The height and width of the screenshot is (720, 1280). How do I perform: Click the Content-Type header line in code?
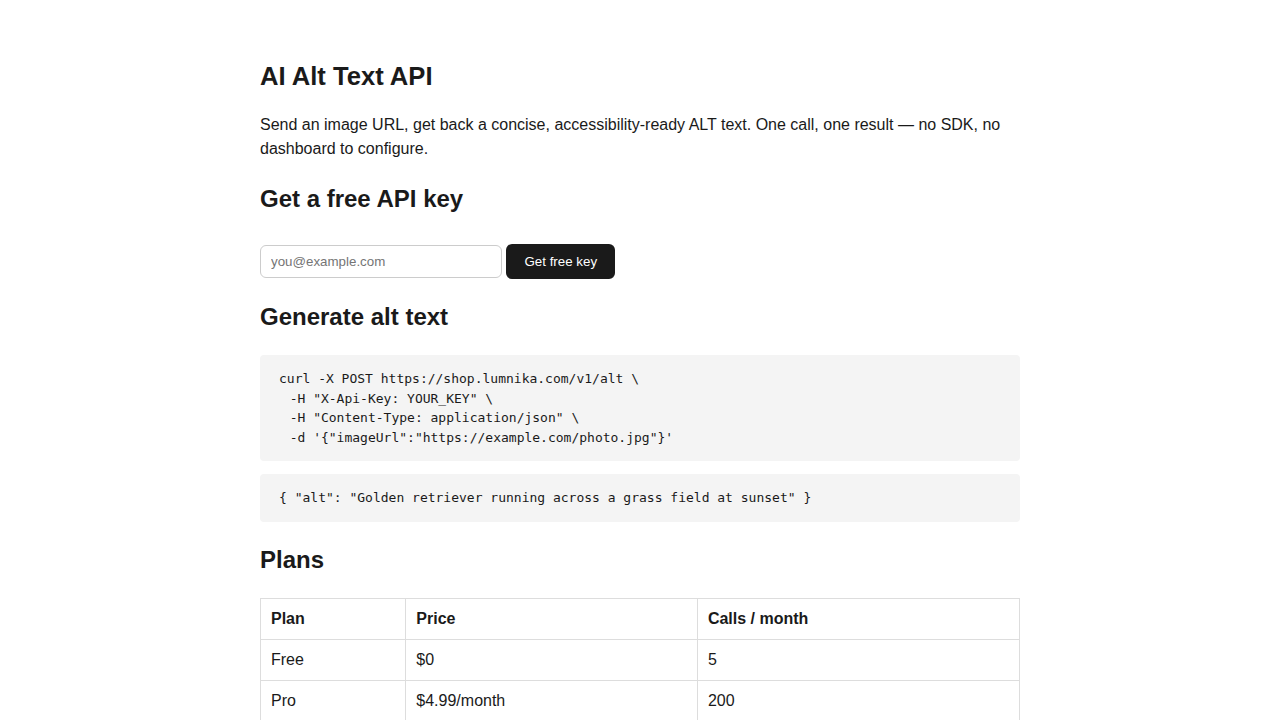click(434, 418)
